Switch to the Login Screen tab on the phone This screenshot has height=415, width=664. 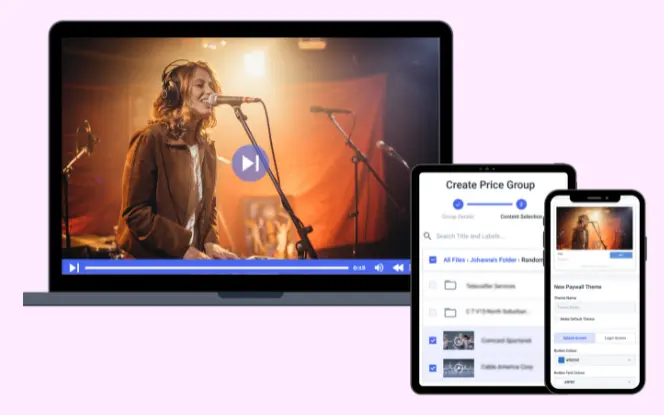click(x=615, y=338)
